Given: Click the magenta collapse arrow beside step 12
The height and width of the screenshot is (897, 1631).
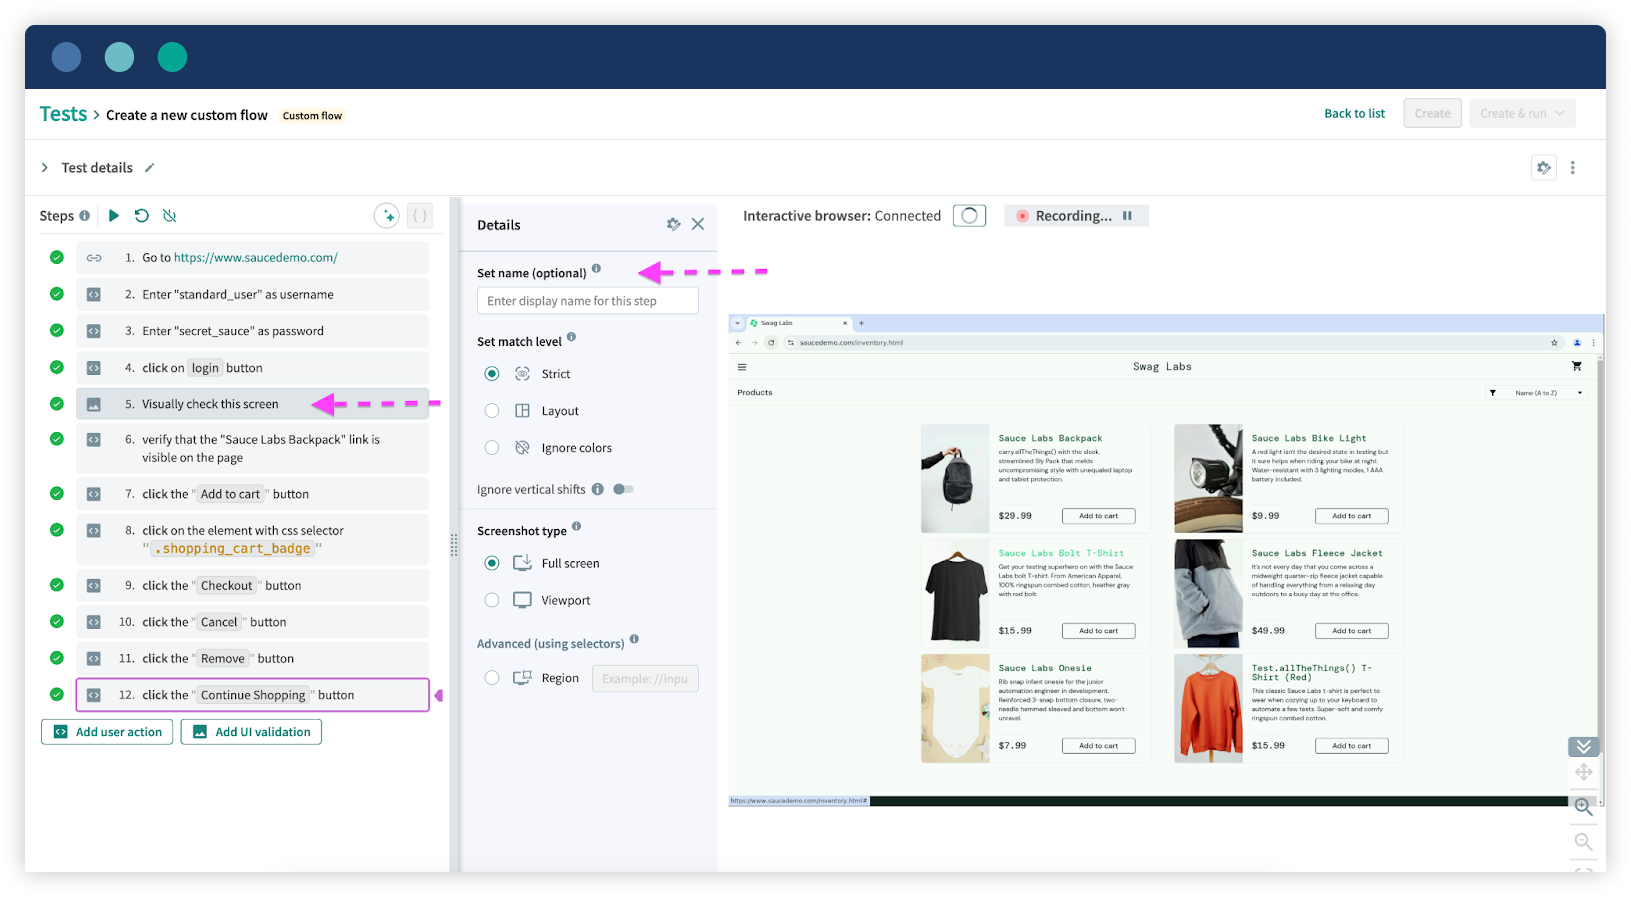Looking at the screenshot, I should pos(438,695).
